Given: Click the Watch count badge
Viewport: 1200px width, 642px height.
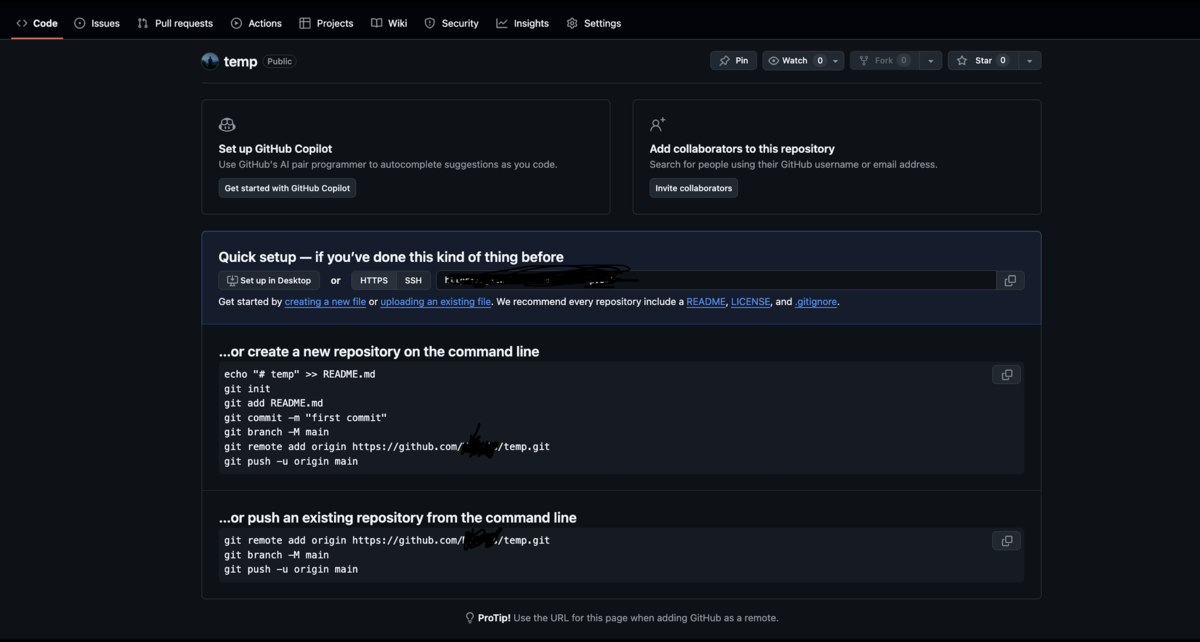Looking at the screenshot, I should pos(820,61).
